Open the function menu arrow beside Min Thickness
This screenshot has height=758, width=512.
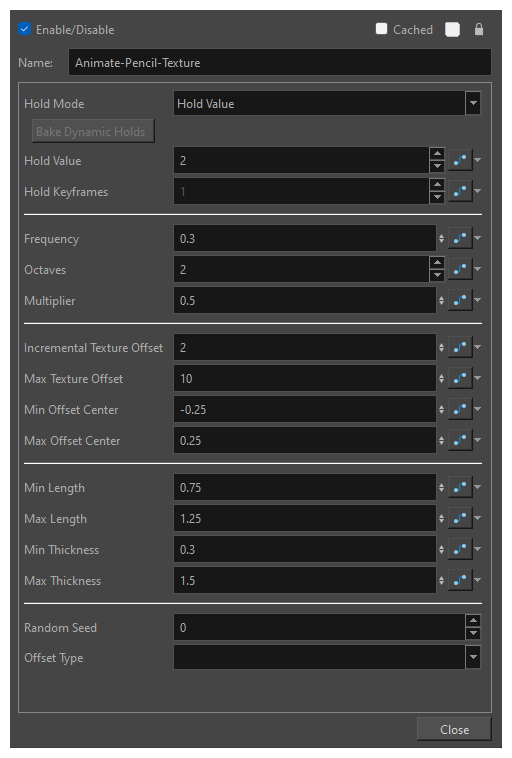(x=478, y=549)
